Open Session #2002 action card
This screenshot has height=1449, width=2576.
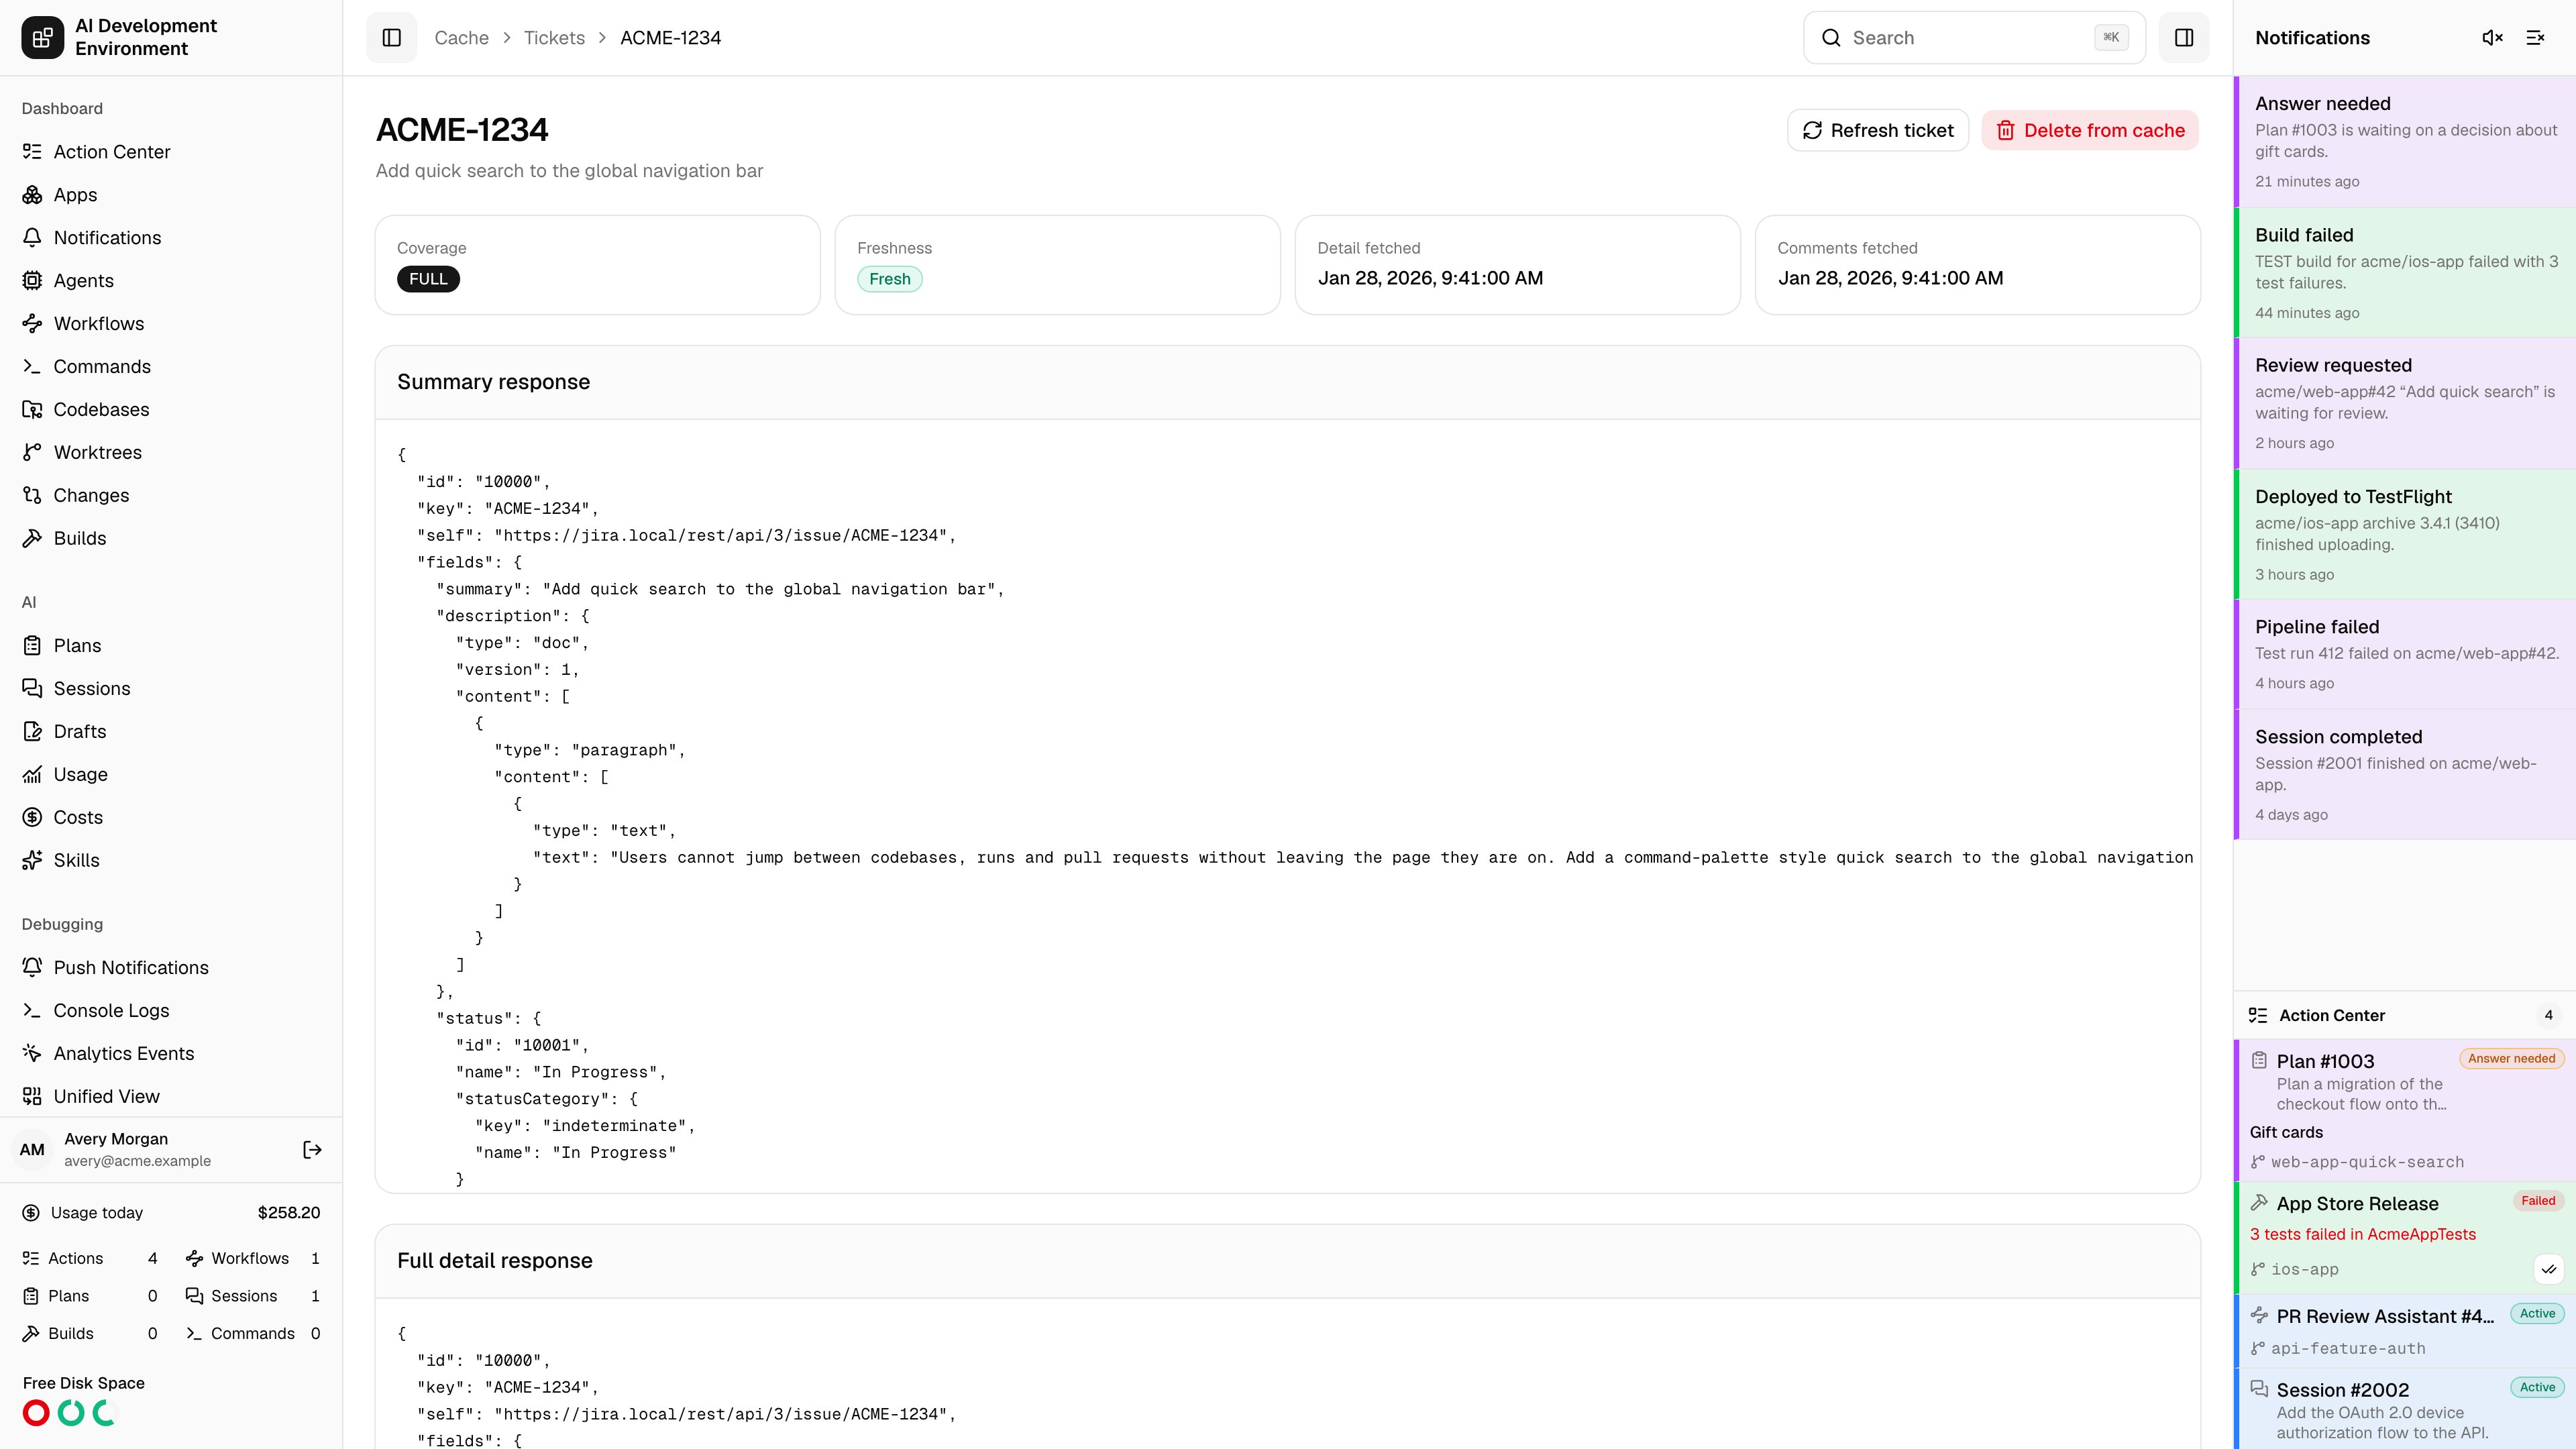pyautogui.click(x=2405, y=1409)
